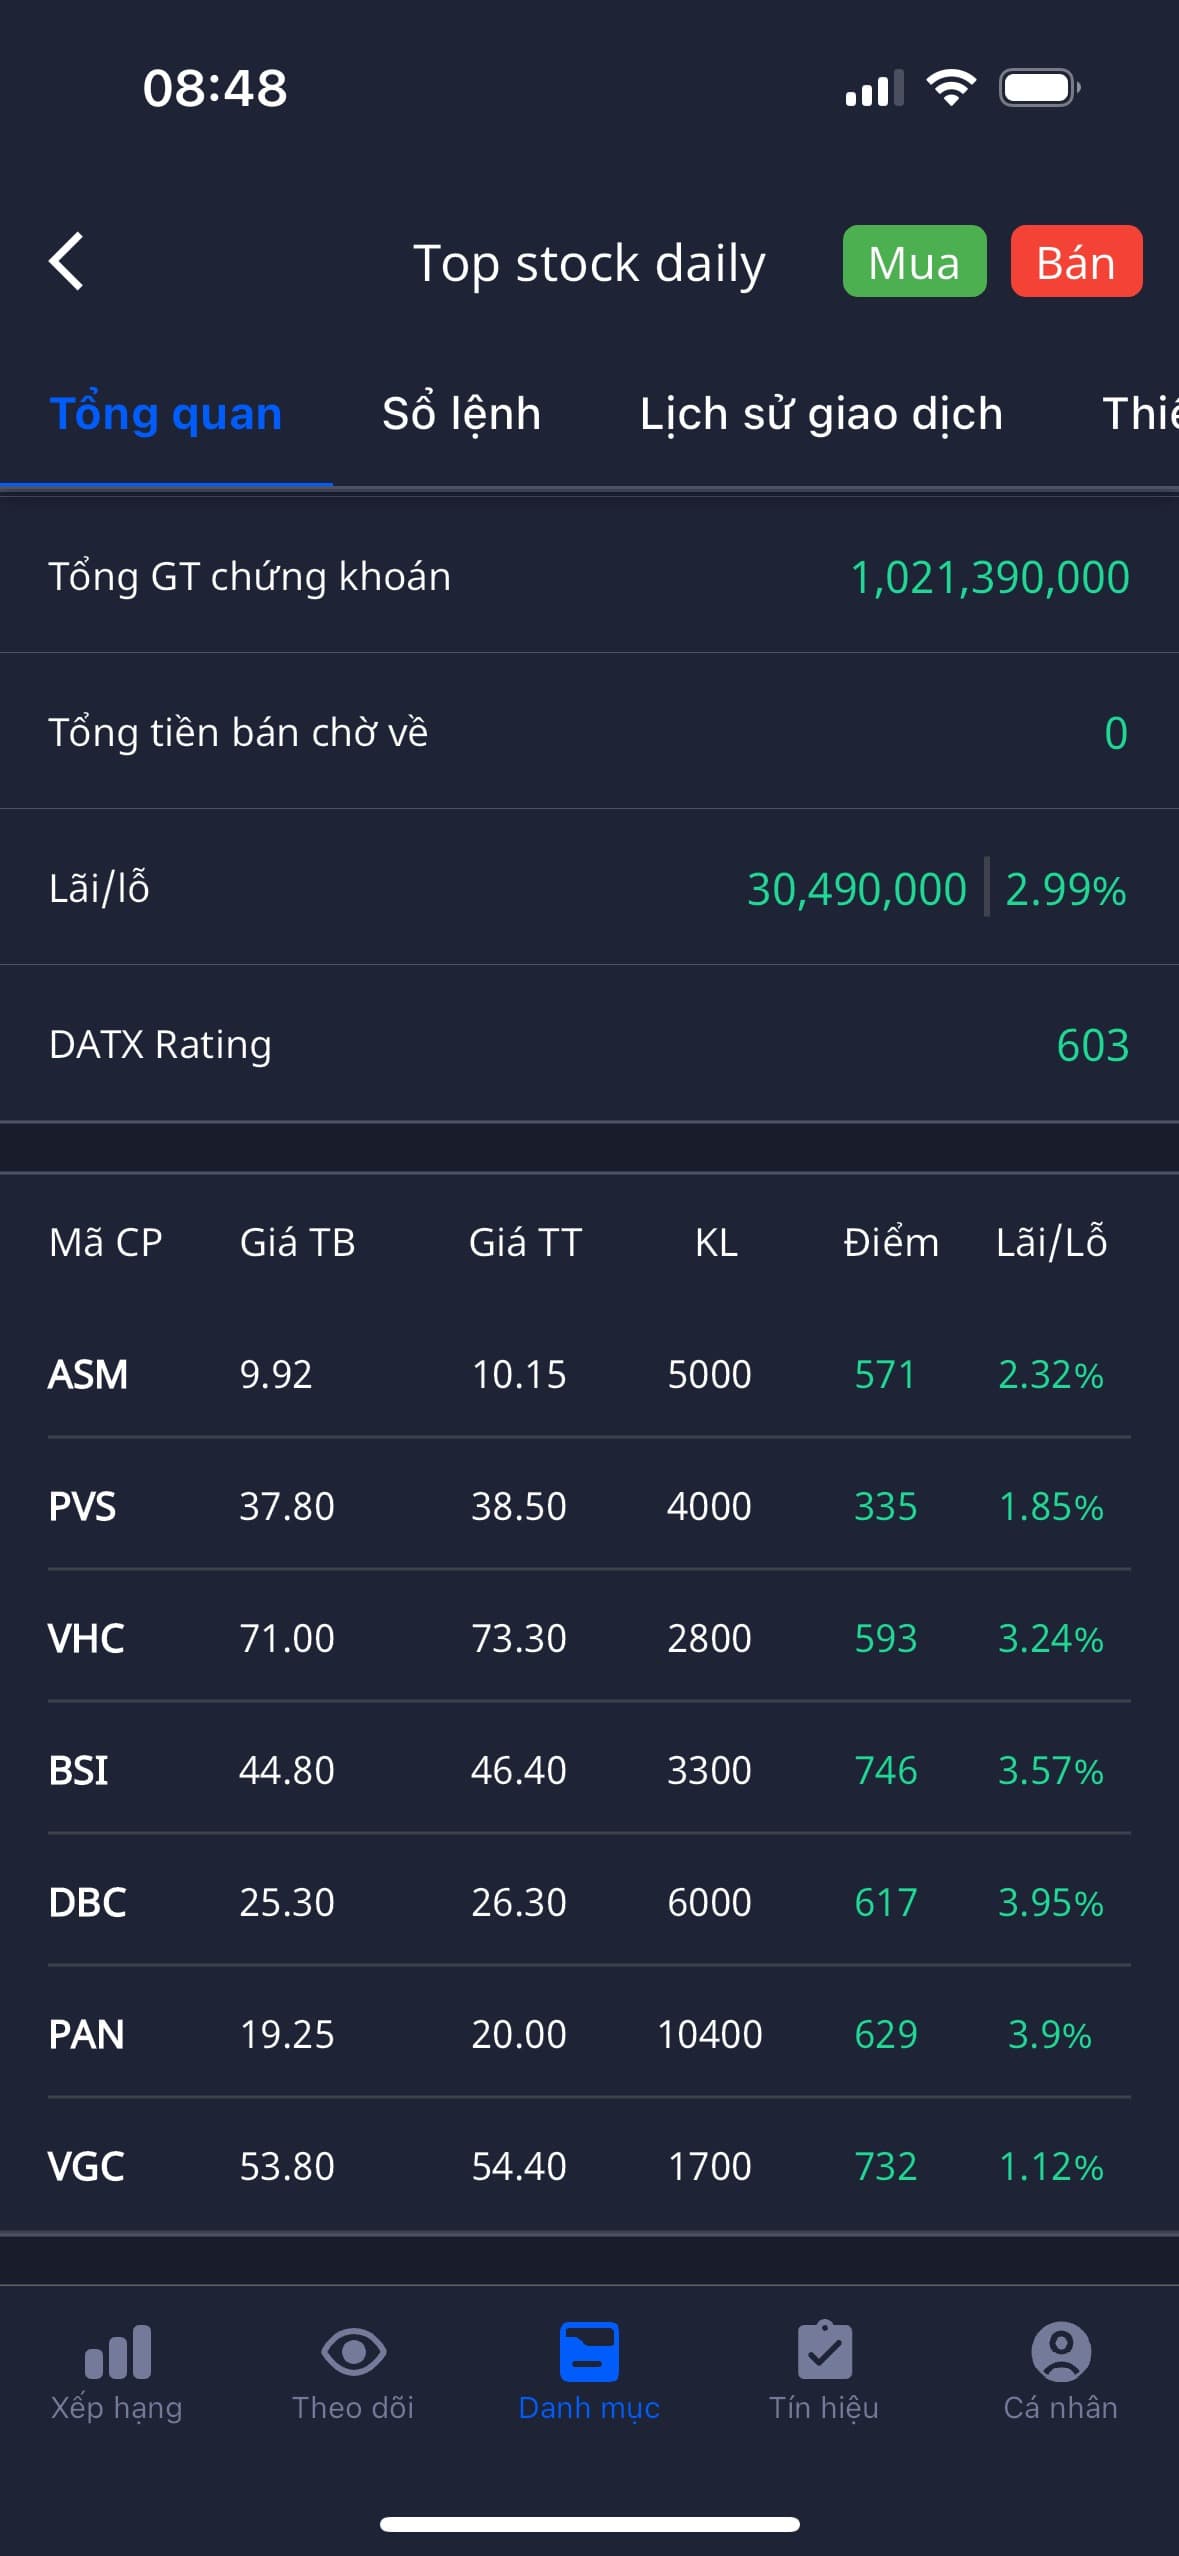Tap the Điểm column header
Image resolution: width=1179 pixels, height=2556 pixels.
pyautogui.click(x=890, y=1242)
